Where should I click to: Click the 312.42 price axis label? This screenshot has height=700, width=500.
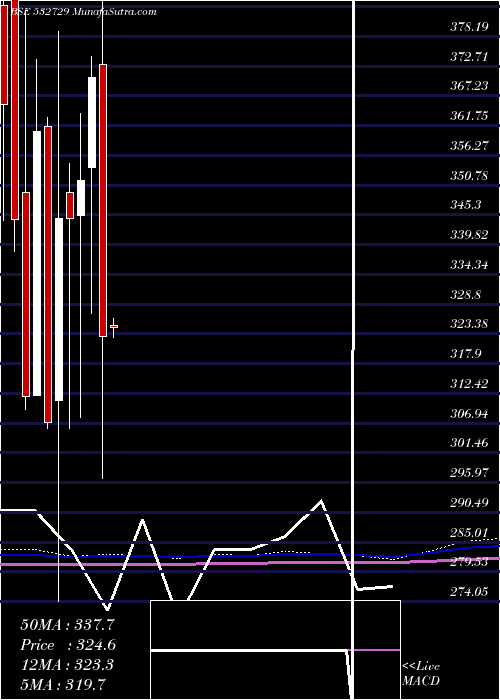(469, 383)
